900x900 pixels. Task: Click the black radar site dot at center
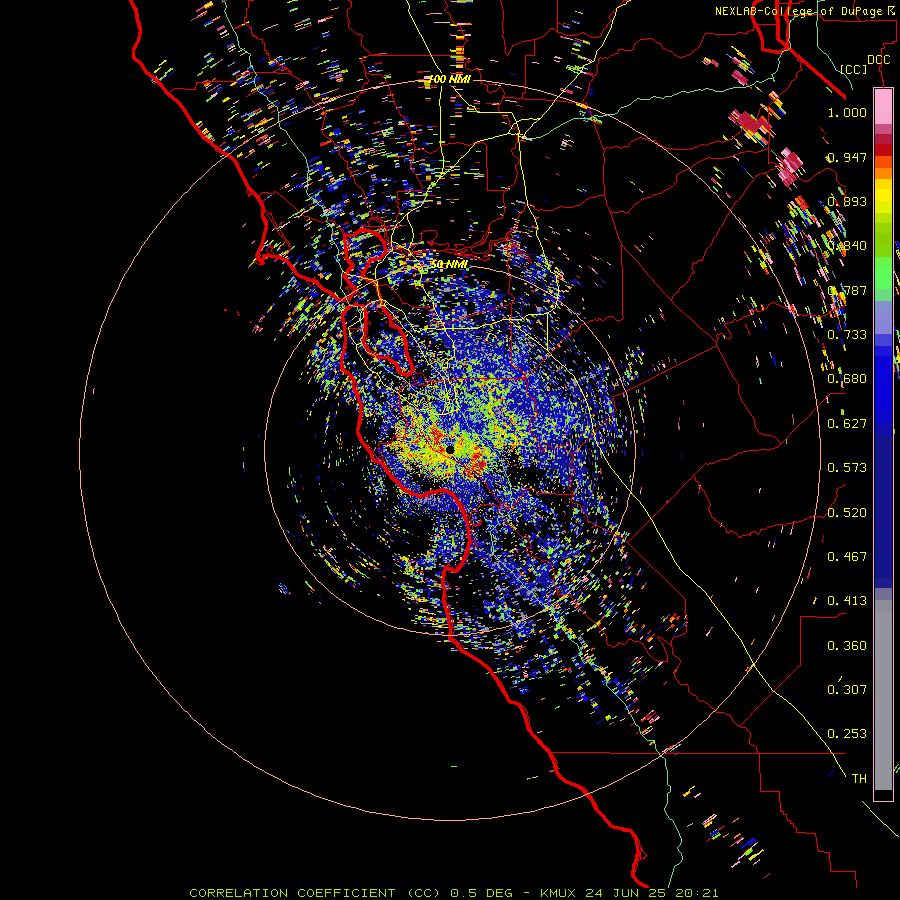coord(450,449)
